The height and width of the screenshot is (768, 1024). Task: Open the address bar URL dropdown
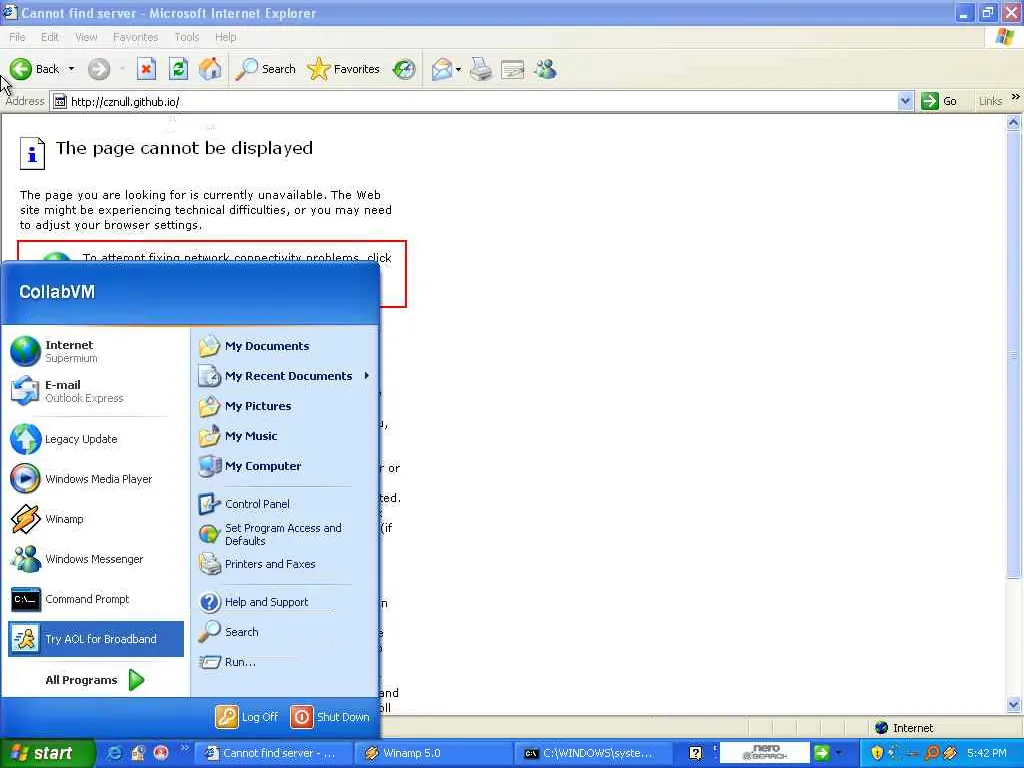(905, 101)
